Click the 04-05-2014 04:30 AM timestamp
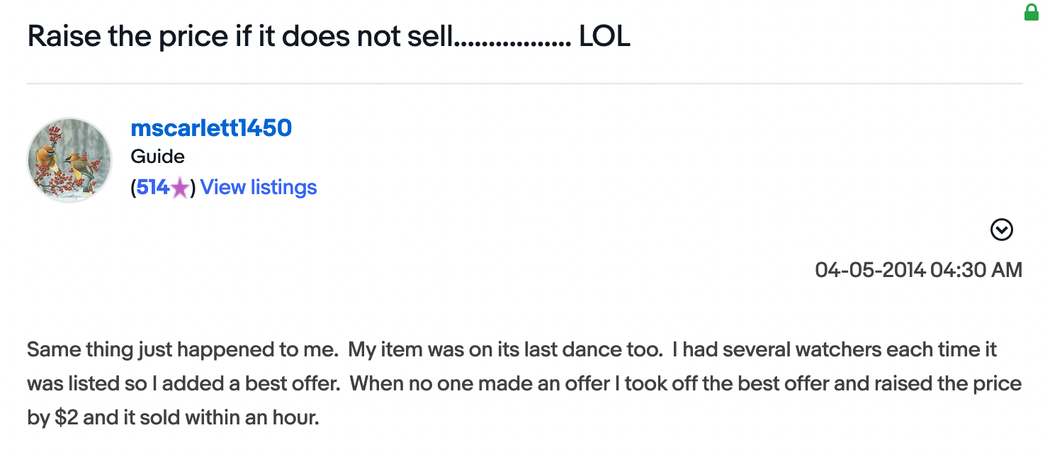This screenshot has height=457, width=1050. pyautogui.click(x=918, y=270)
